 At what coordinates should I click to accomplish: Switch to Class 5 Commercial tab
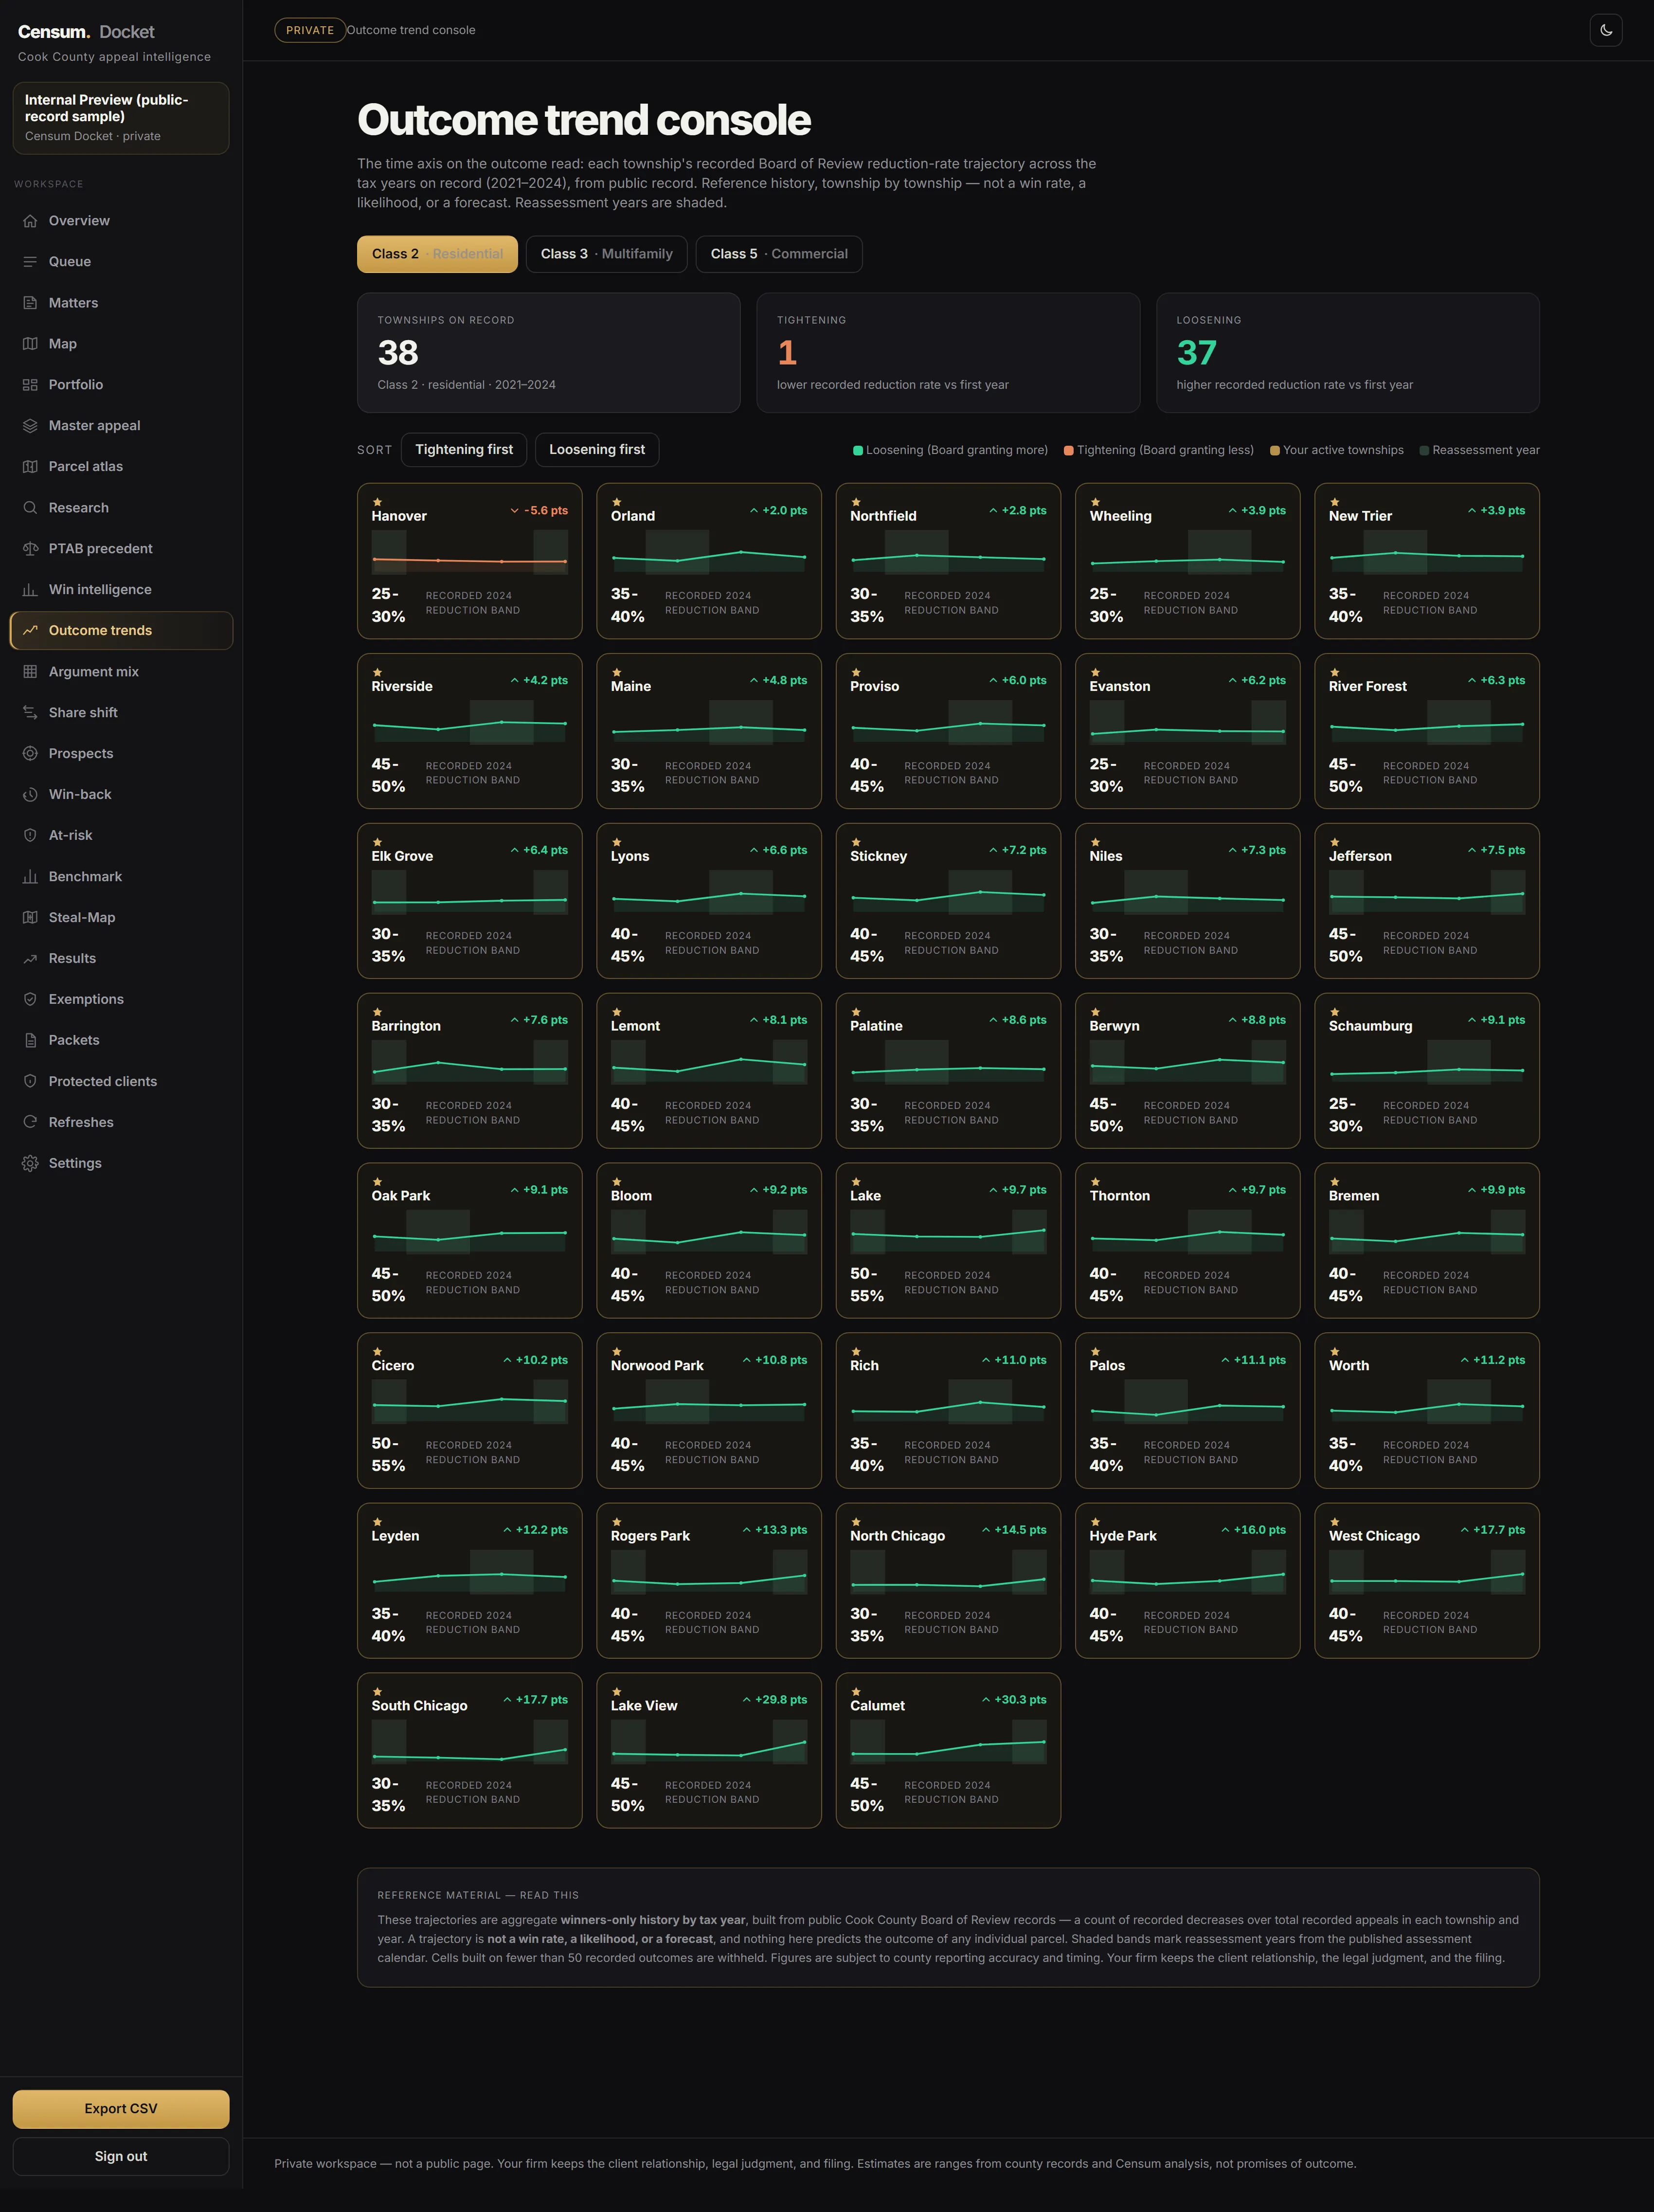pos(779,254)
